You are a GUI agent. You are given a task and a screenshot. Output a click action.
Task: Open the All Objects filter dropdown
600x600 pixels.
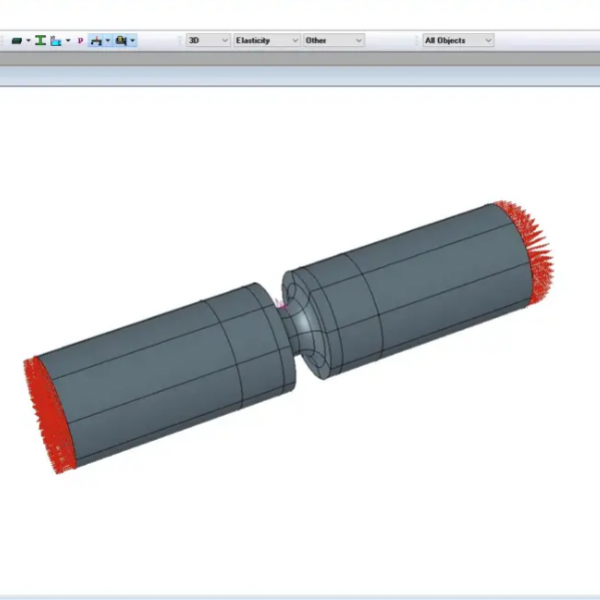(x=458, y=41)
